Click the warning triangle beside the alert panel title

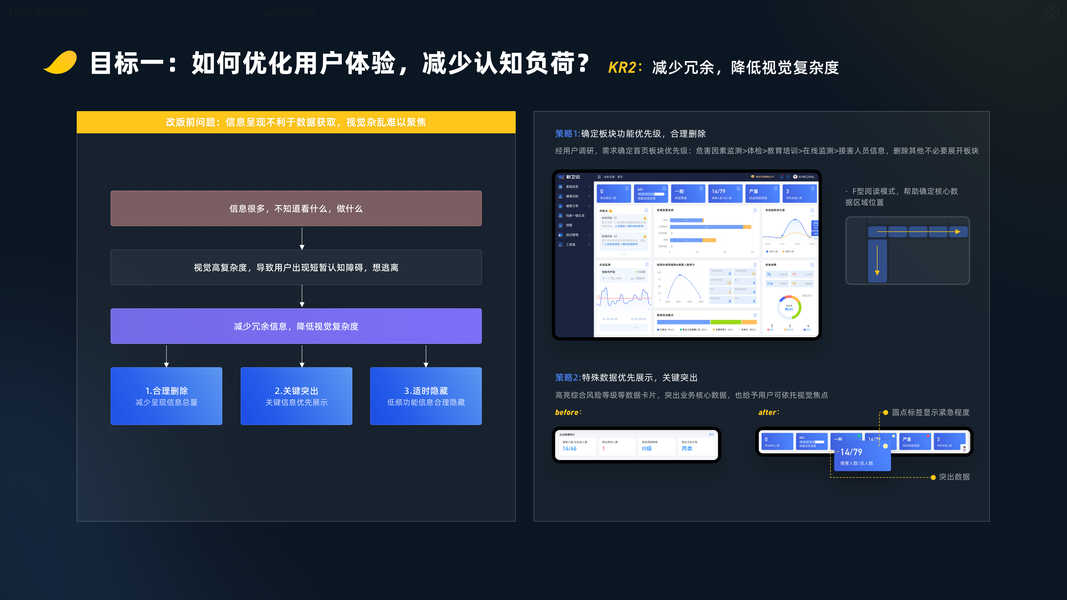[610, 210]
